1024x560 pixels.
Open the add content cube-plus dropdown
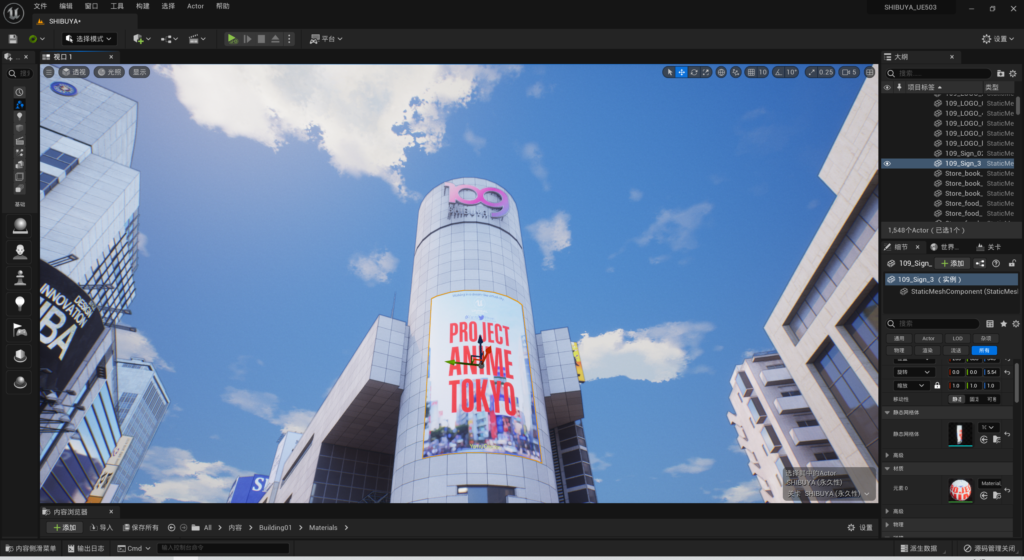pyautogui.click(x=142, y=39)
